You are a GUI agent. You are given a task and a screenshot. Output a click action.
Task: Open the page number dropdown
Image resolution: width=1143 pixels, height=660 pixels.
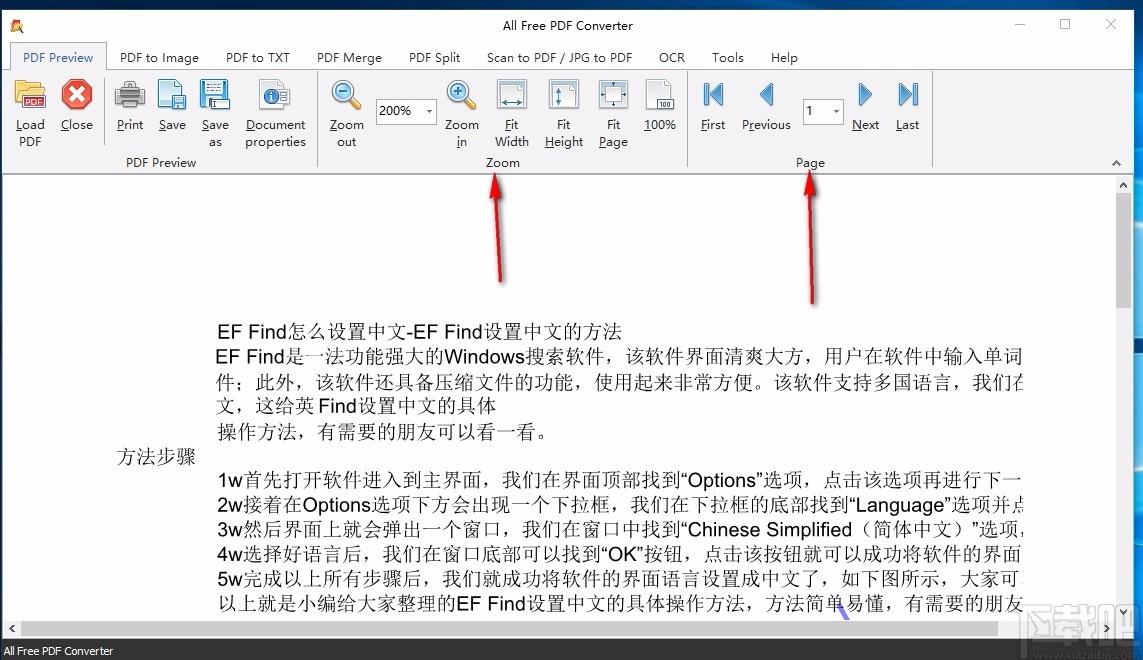click(836, 111)
